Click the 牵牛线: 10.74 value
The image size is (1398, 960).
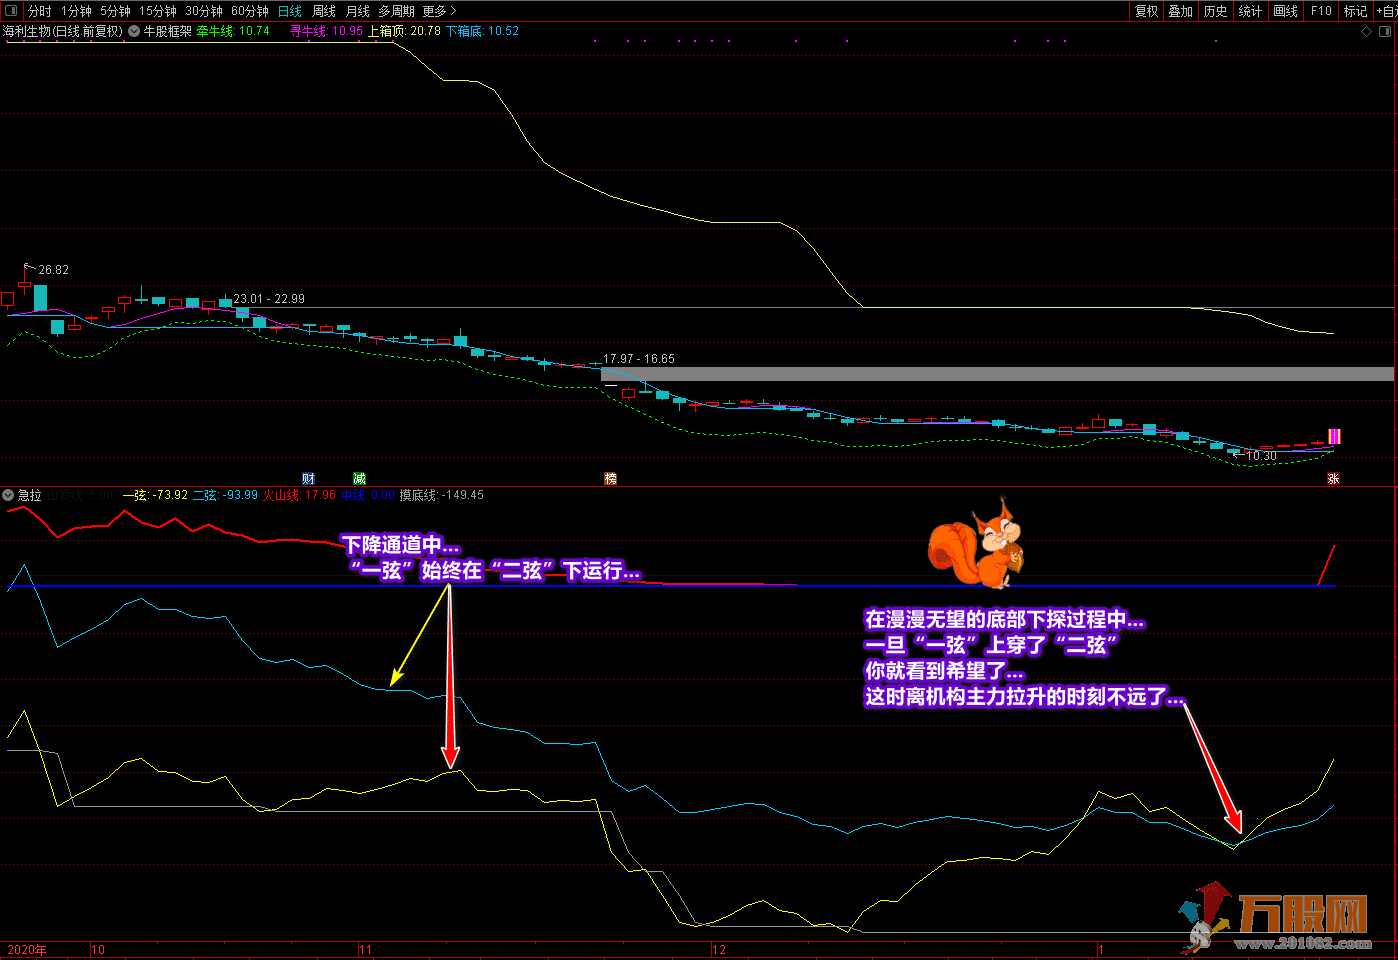point(233,31)
